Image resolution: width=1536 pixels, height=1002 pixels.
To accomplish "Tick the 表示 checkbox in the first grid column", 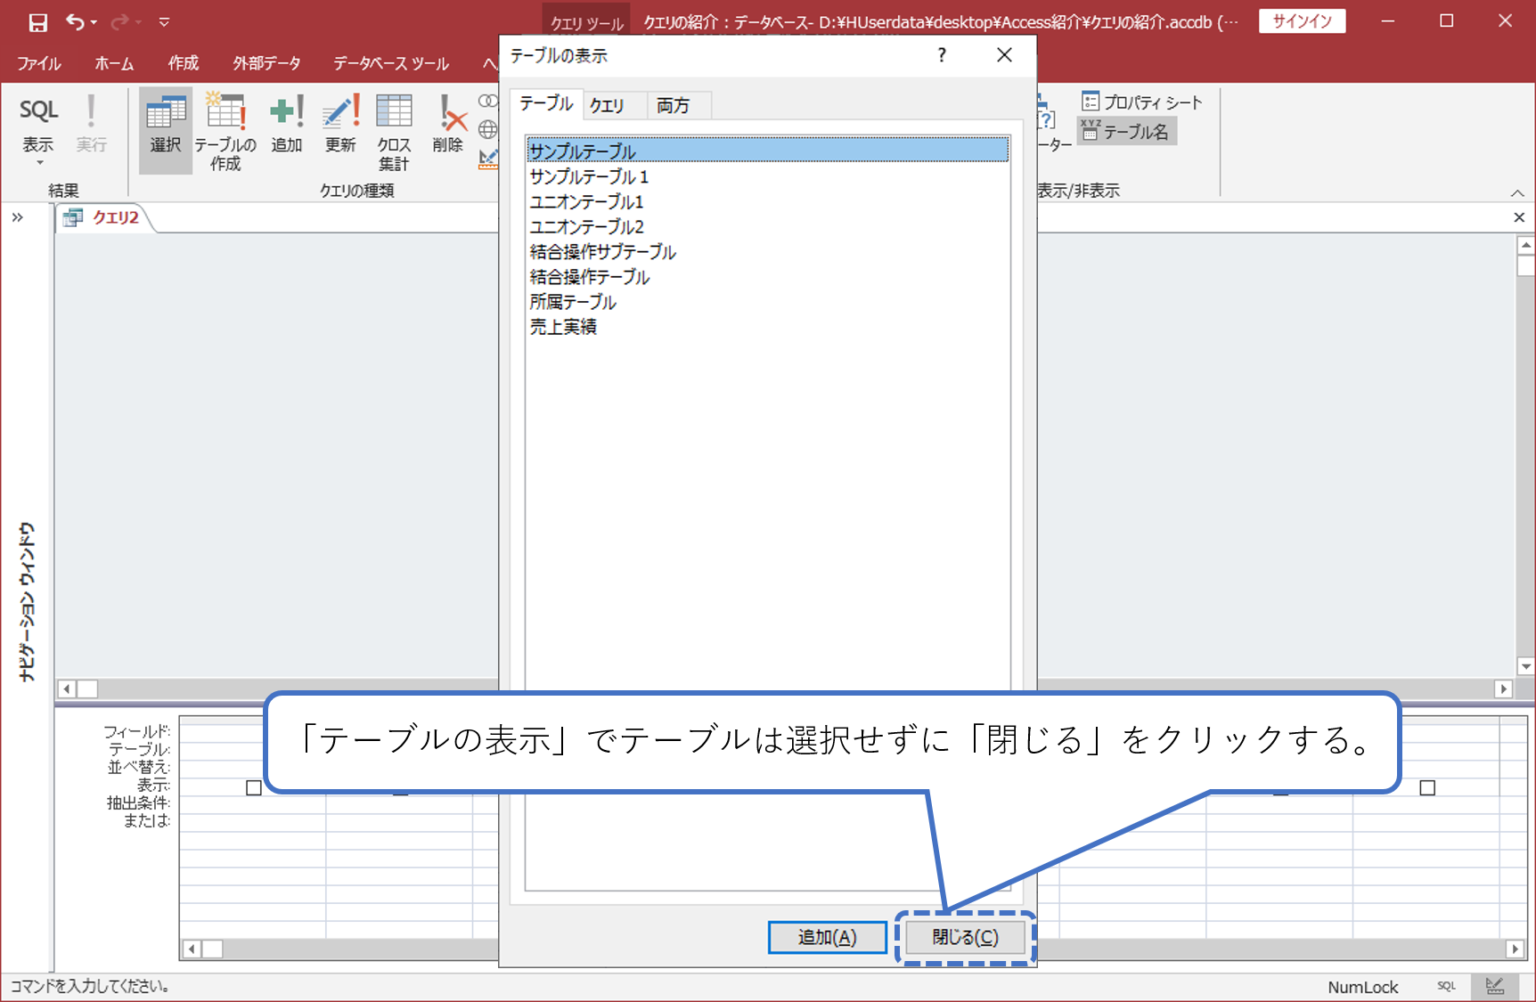I will click(254, 788).
